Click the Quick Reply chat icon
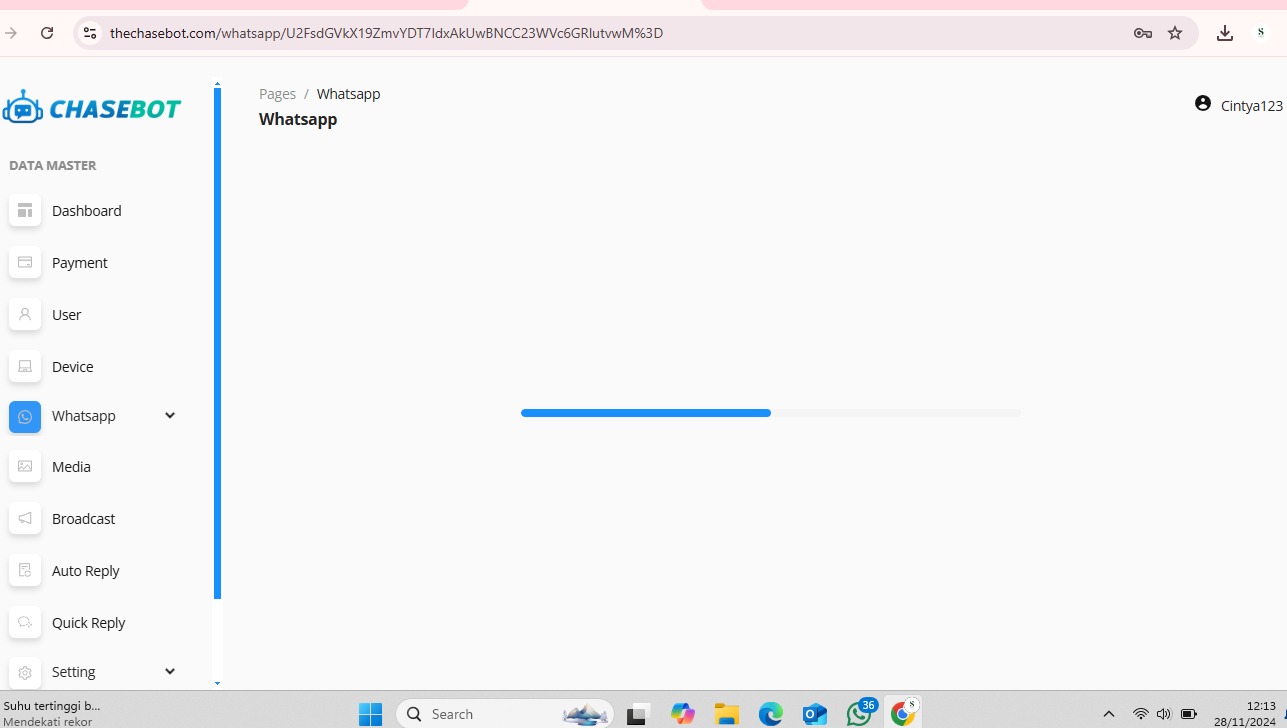1287x728 pixels. pos(25,623)
